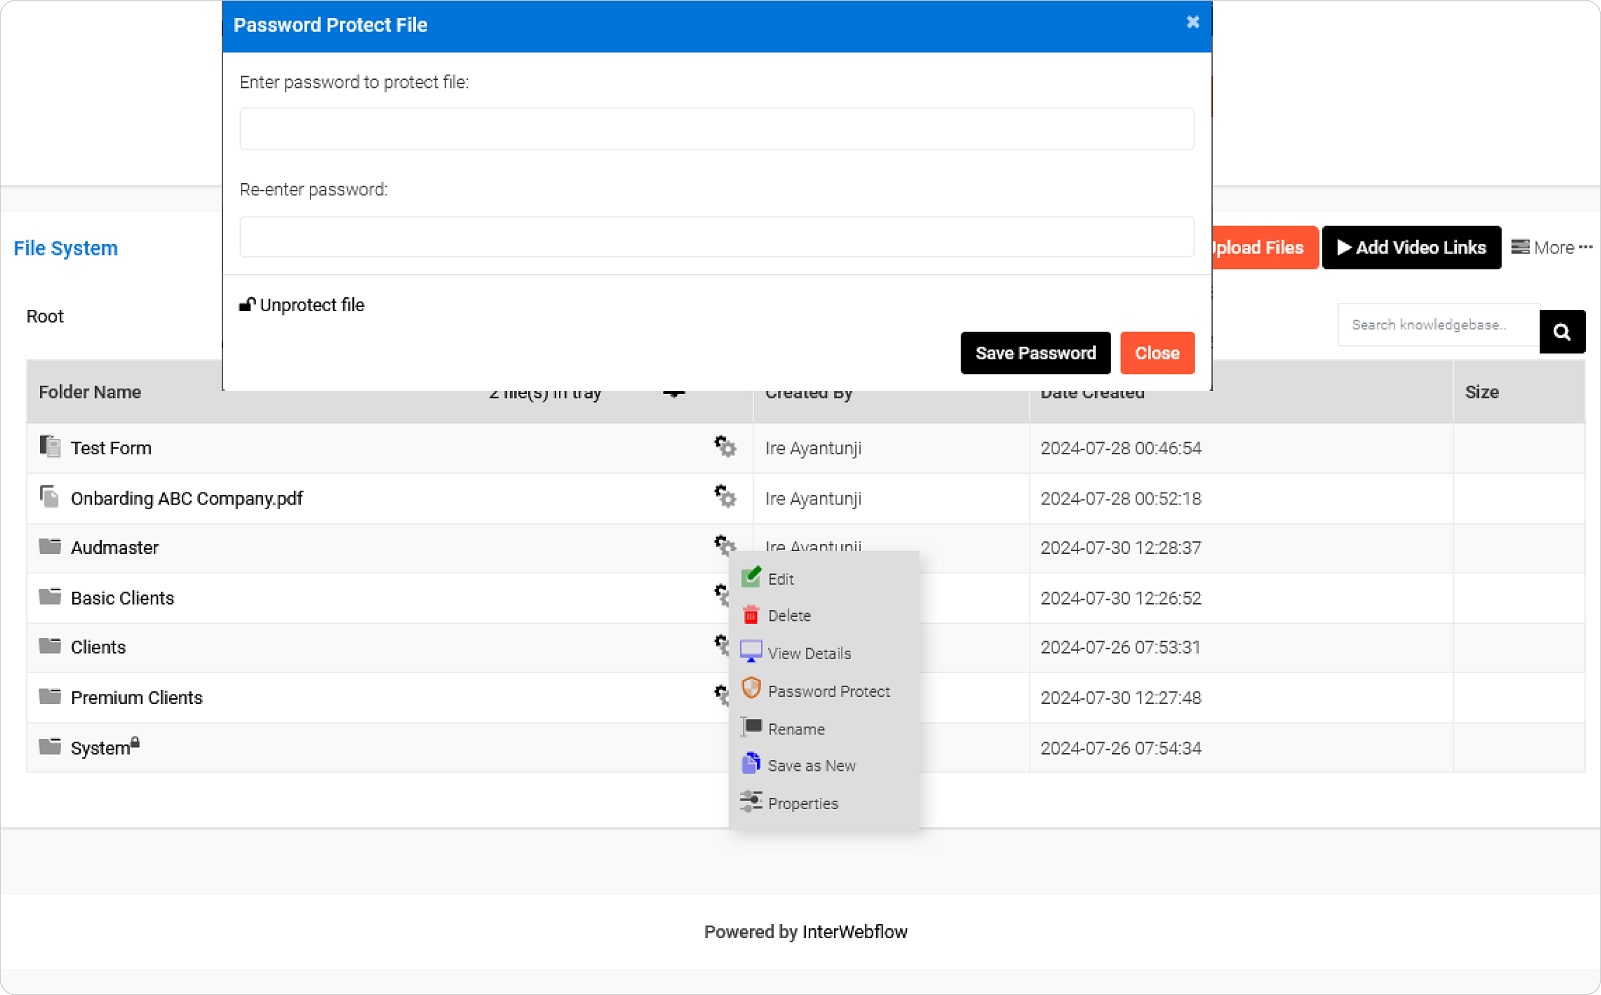Click the View Details monitor icon
The width and height of the screenshot is (1601, 995).
tap(751, 651)
